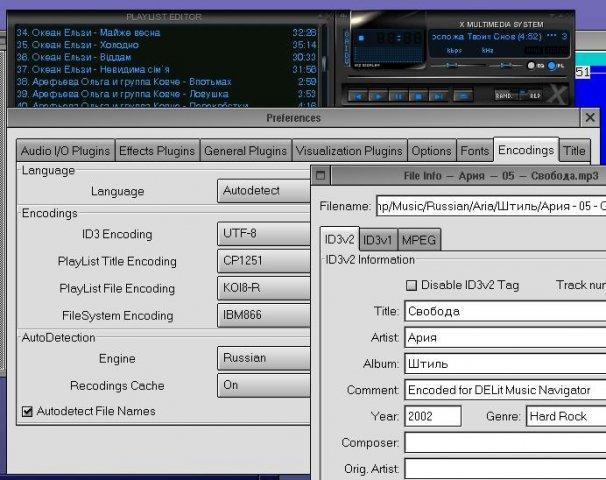
Task: Open the Language Autodetect dropdown
Action: (x=264, y=191)
